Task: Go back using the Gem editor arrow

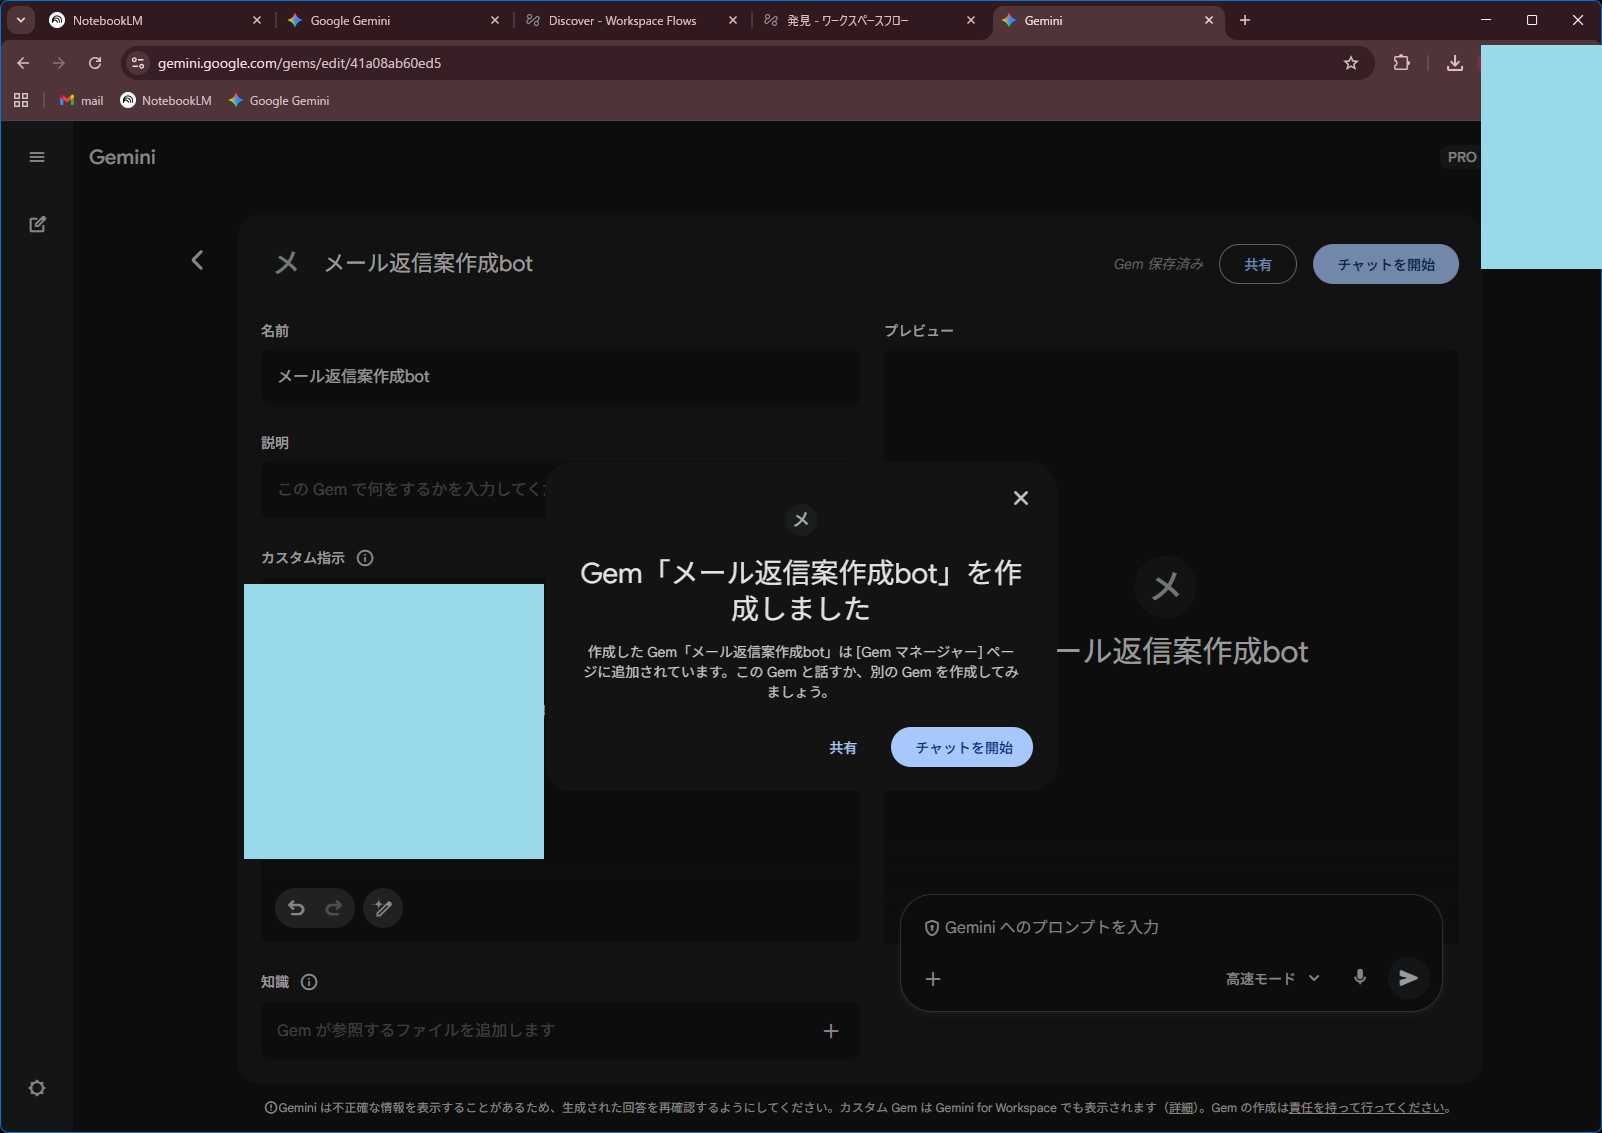Action: click(197, 261)
